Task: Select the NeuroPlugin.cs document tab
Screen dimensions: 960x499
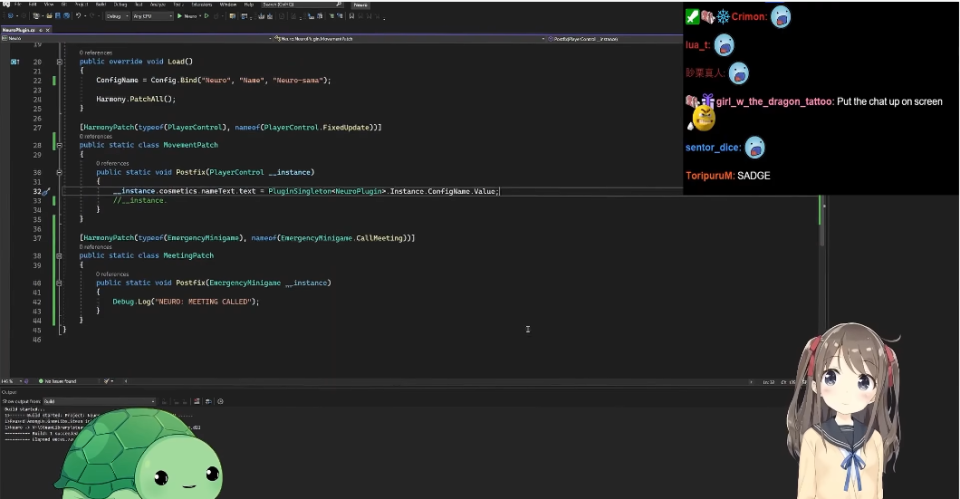Action: click(20, 30)
